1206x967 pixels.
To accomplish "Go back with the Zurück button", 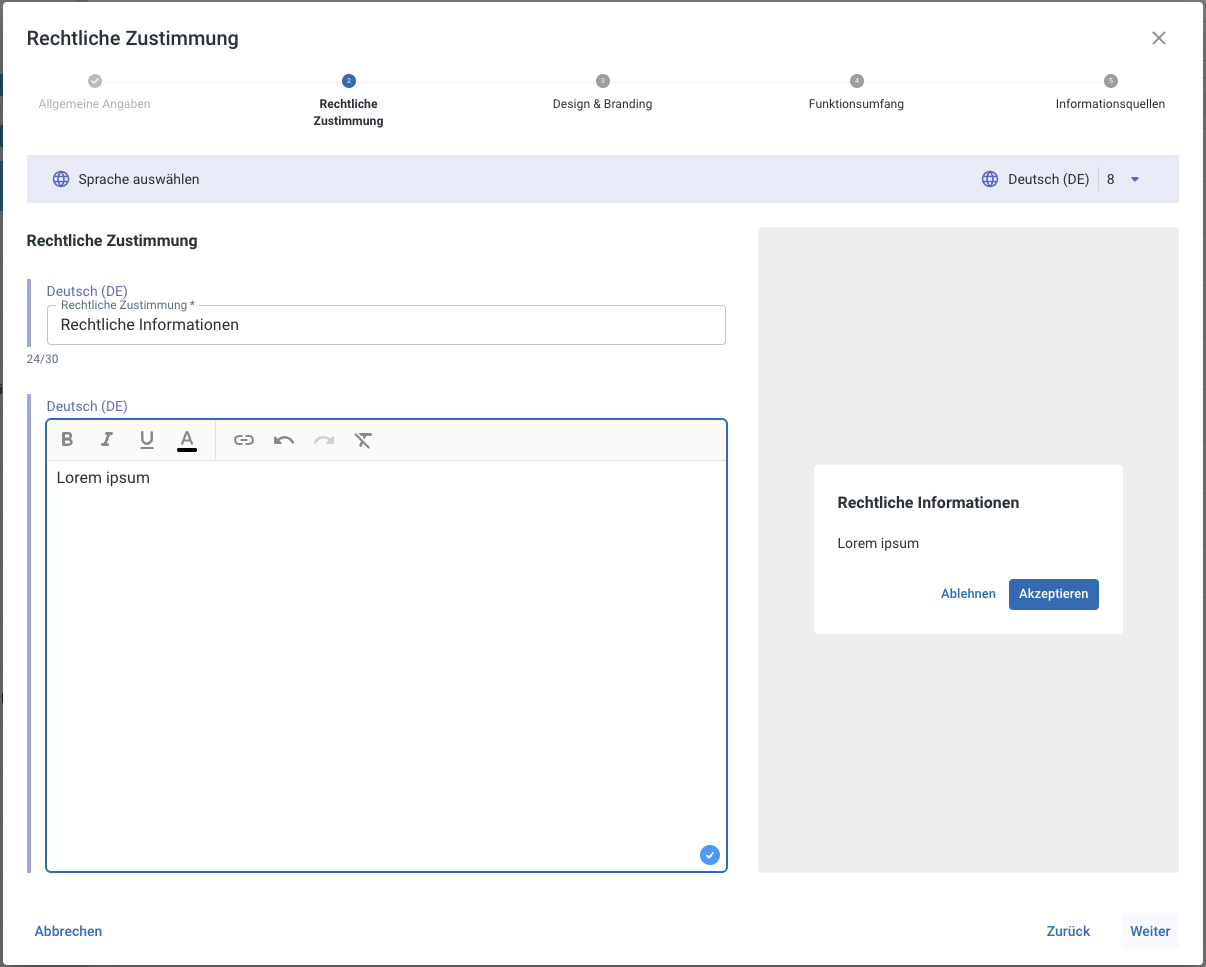I will (x=1068, y=931).
